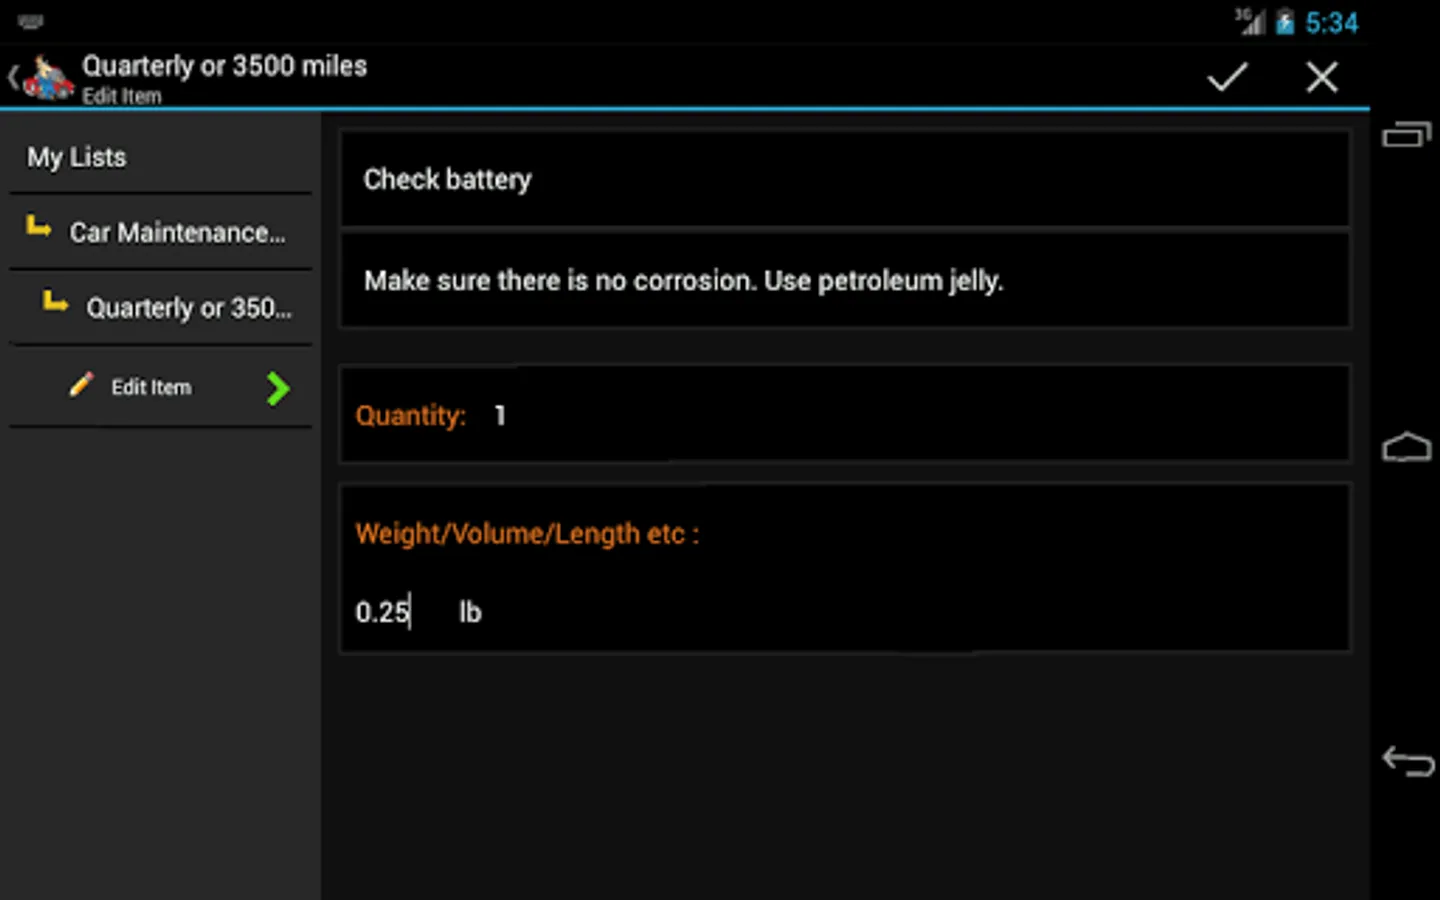Open My Lists in the sidebar

click(77, 157)
